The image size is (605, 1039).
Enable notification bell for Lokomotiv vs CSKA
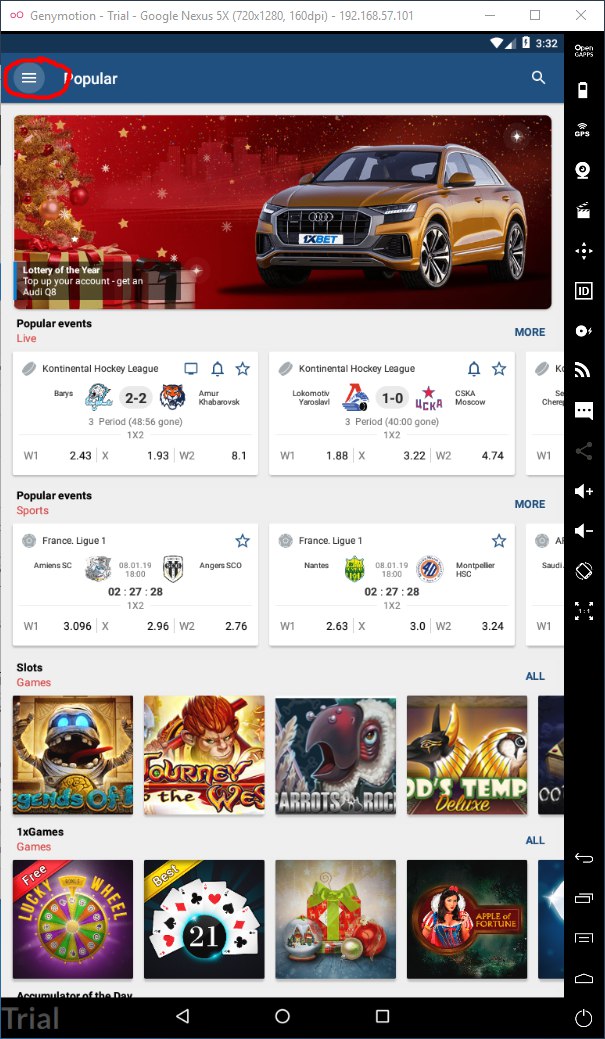474,368
